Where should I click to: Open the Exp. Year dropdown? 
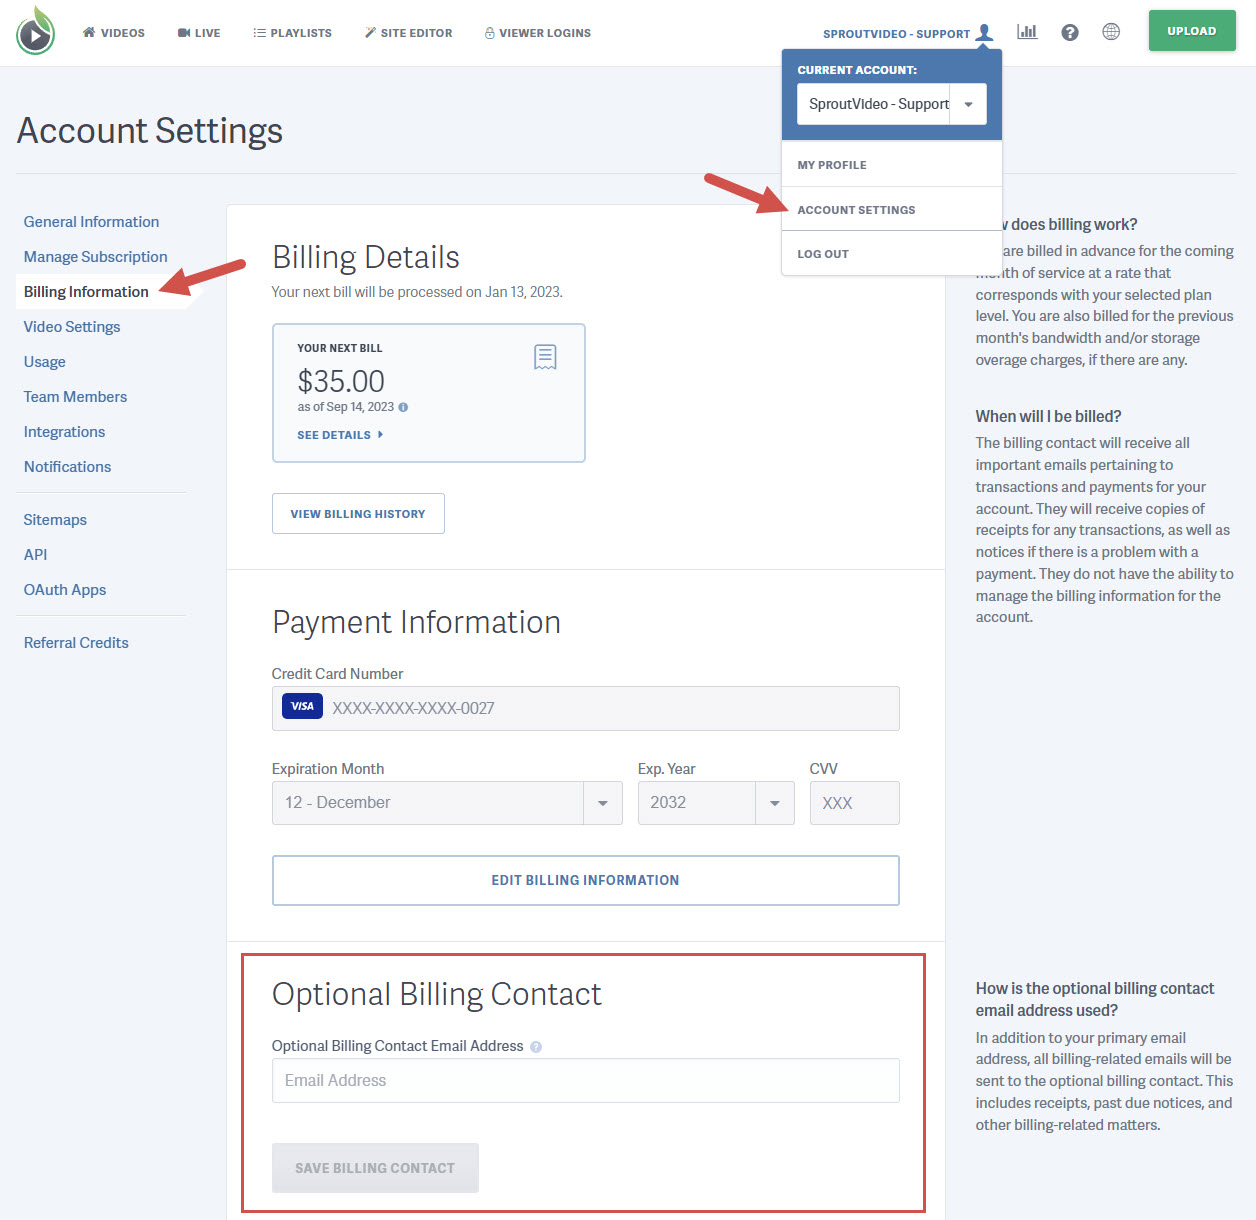point(773,802)
